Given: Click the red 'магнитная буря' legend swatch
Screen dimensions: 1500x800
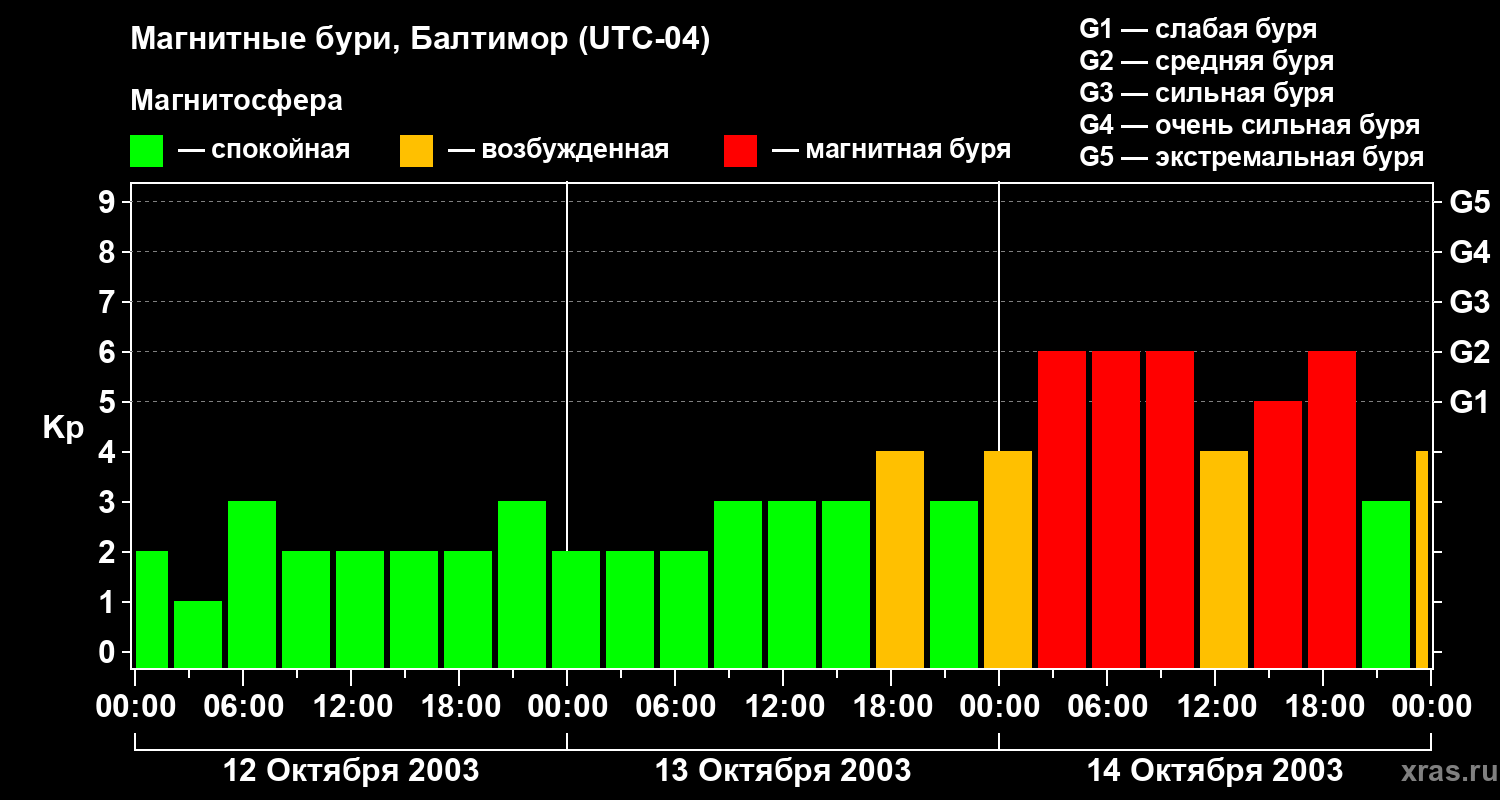Looking at the screenshot, I should [x=740, y=151].
